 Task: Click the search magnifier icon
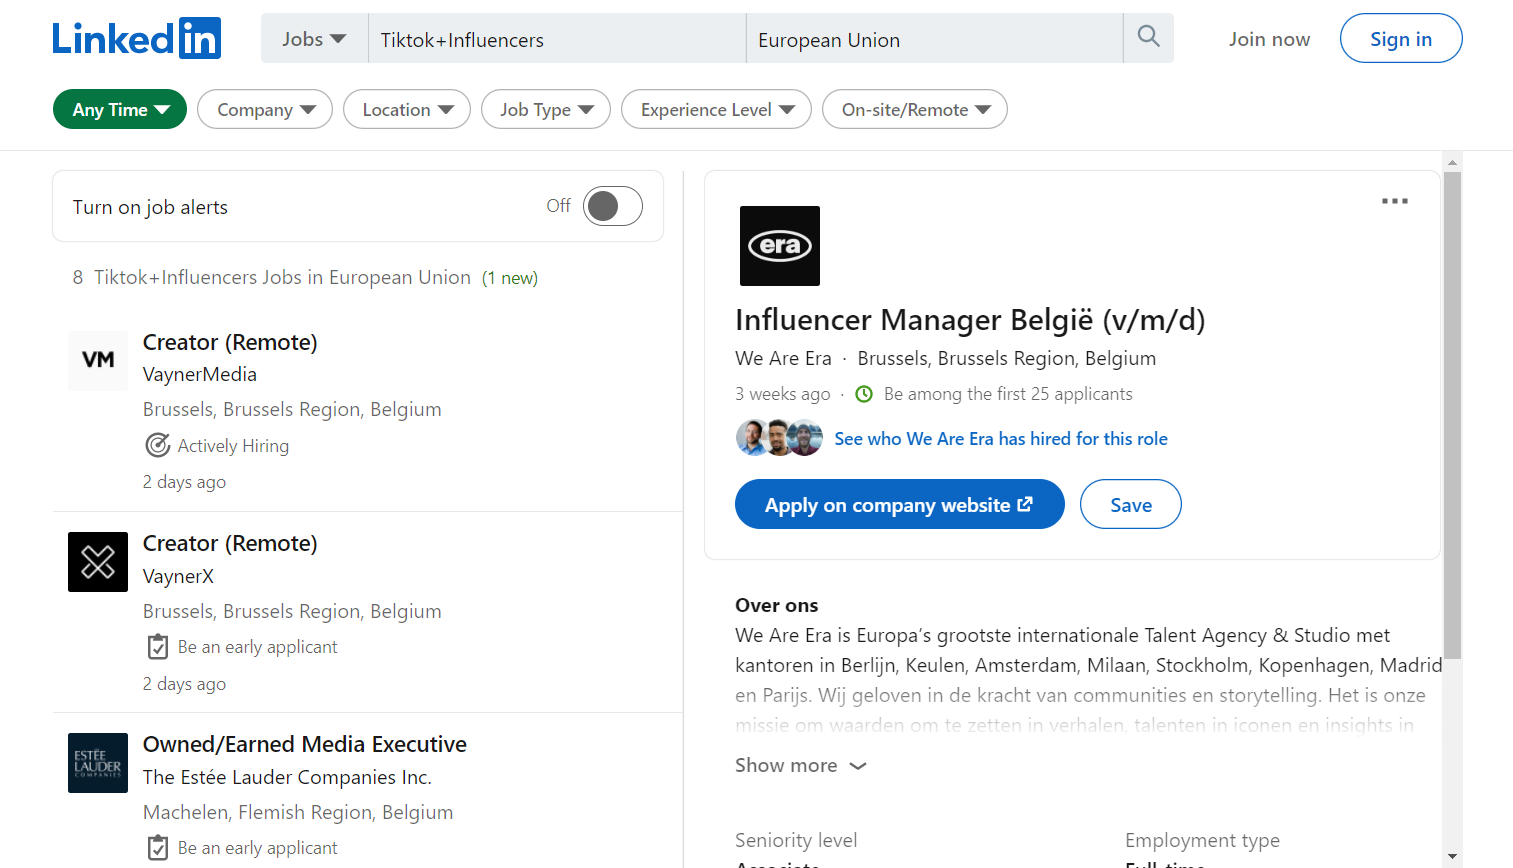coord(1149,38)
